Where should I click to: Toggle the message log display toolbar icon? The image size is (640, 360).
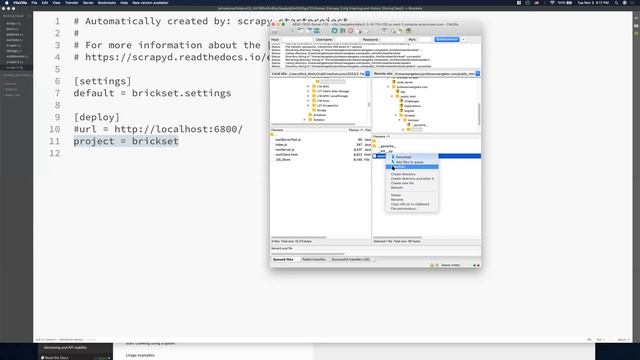(x=293, y=31)
